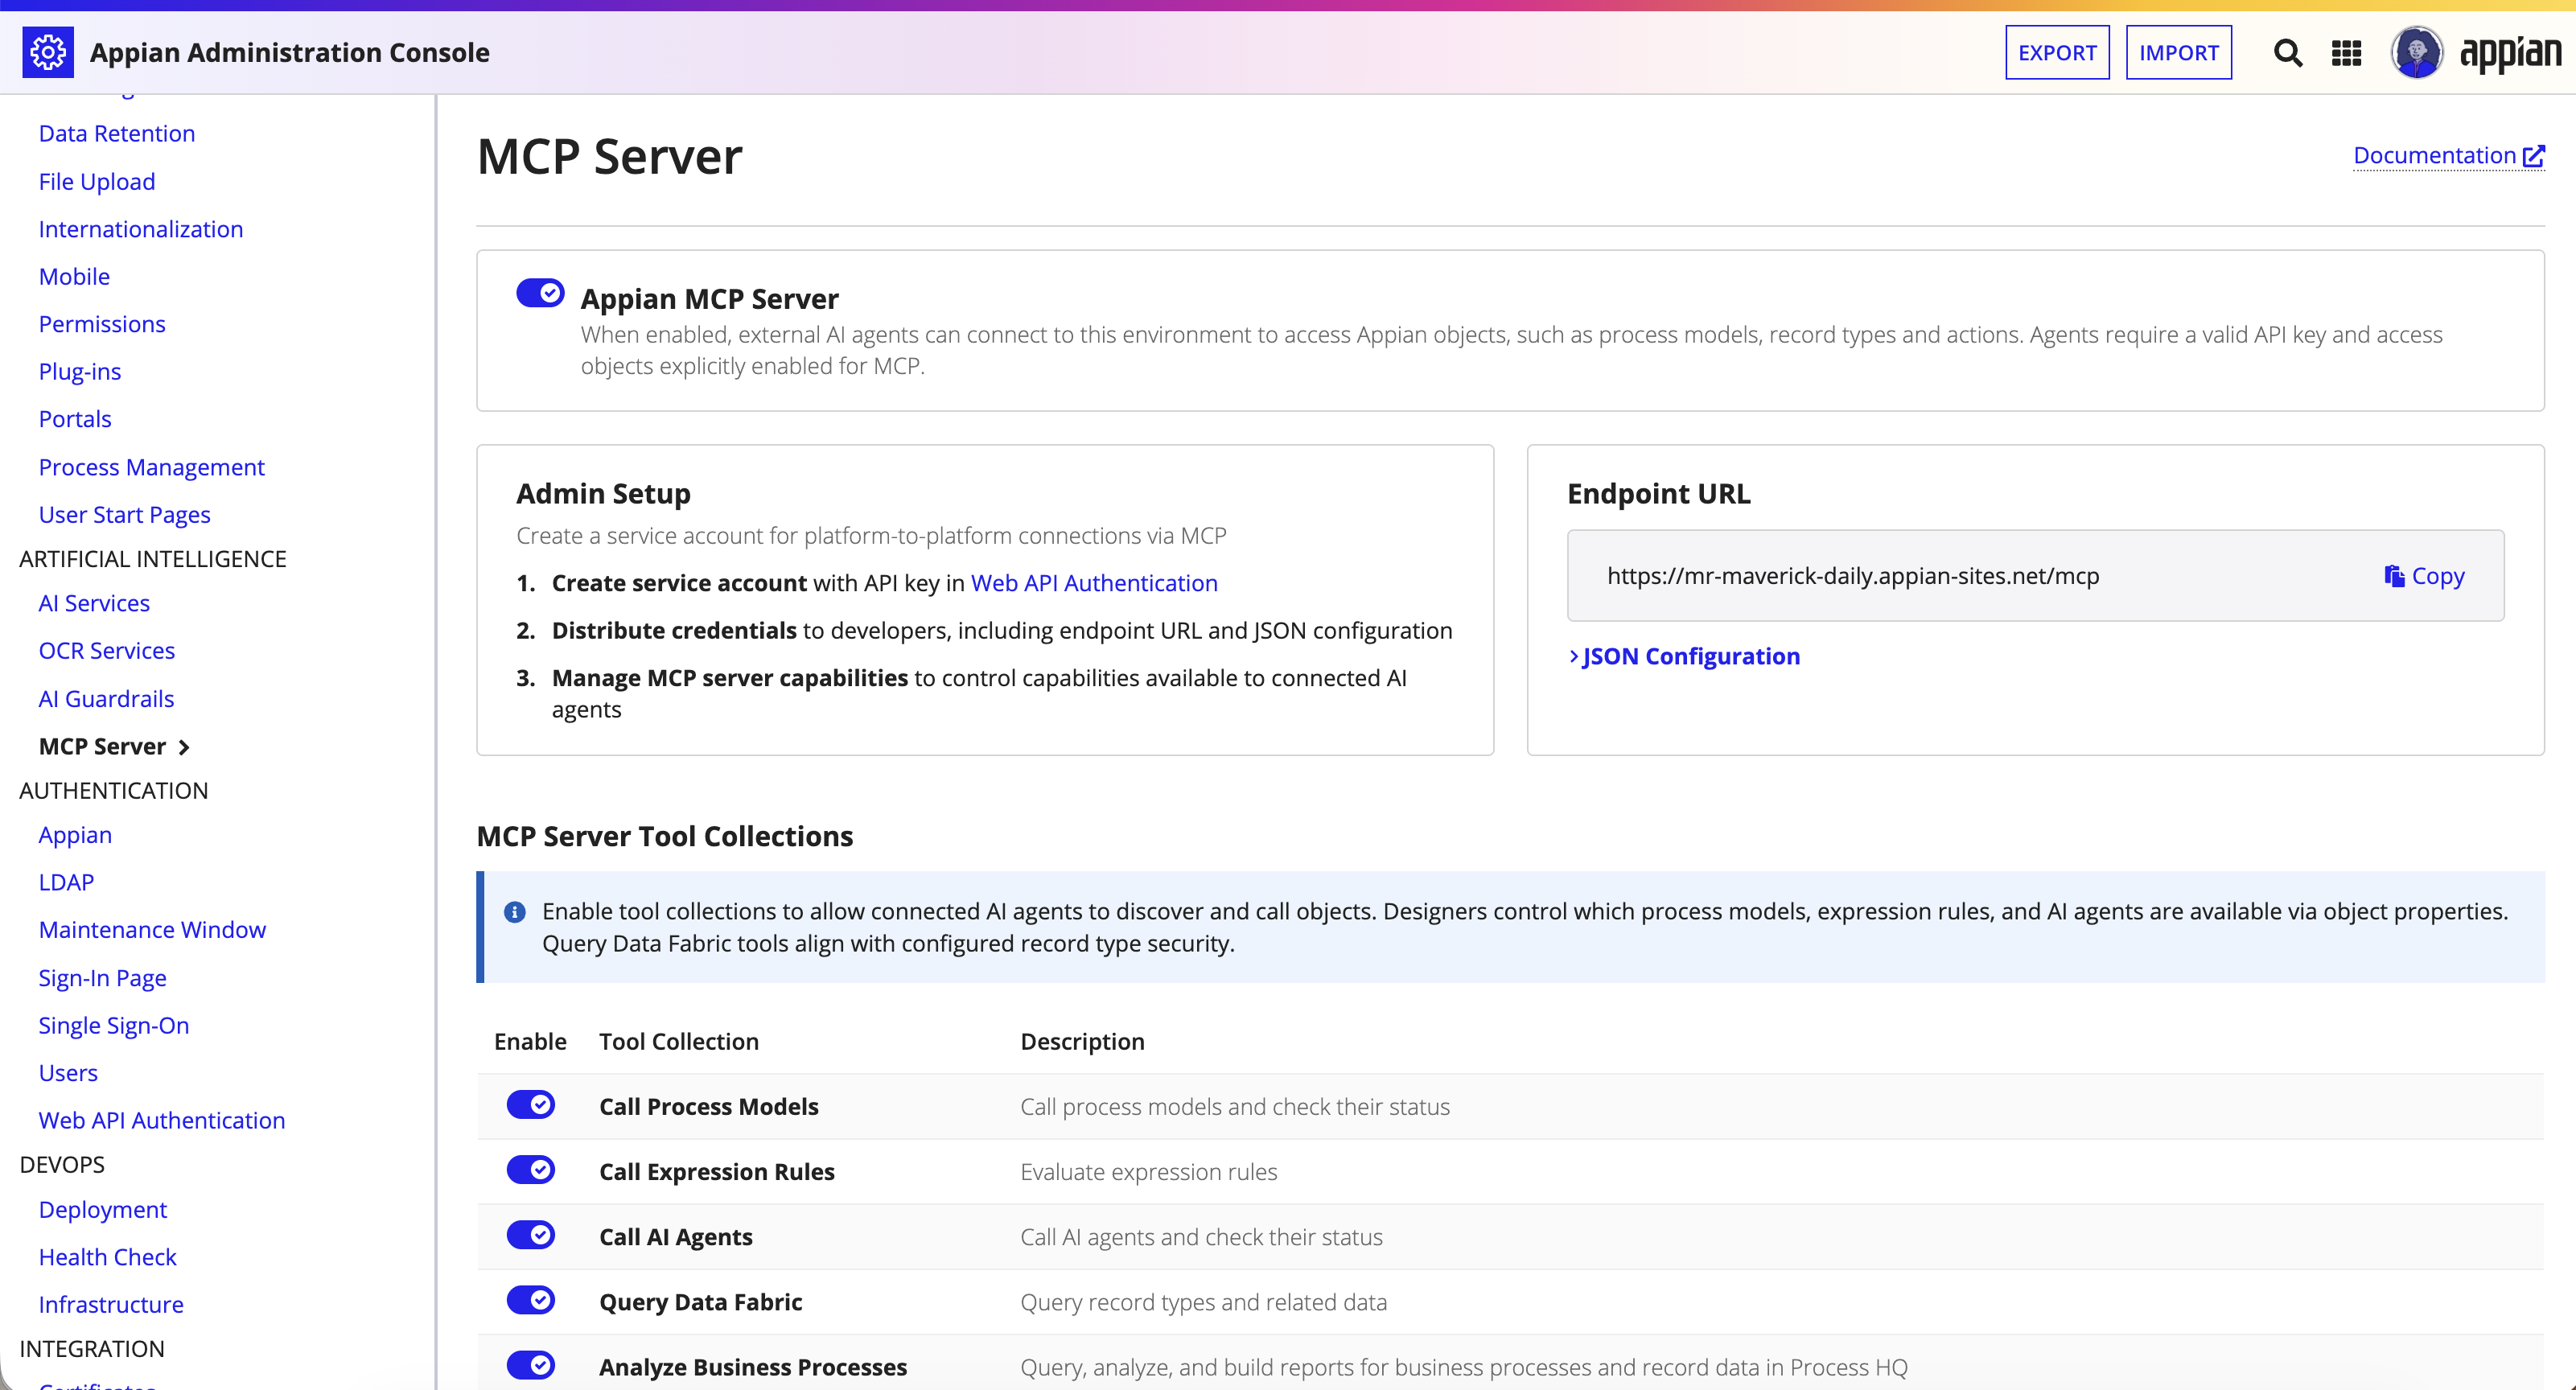Open Data Retention in sidebar
The width and height of the screenshot is (2576, 1390).
coord(117,134)
